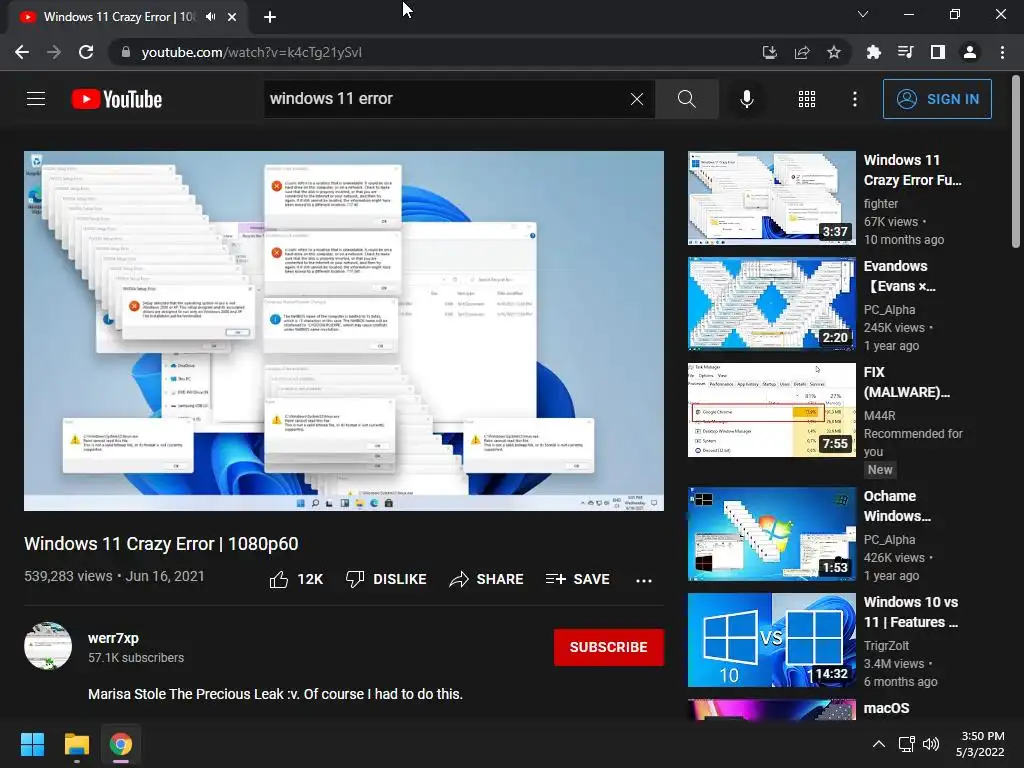Open clock showing 3:50 PM

pos(980,744)
